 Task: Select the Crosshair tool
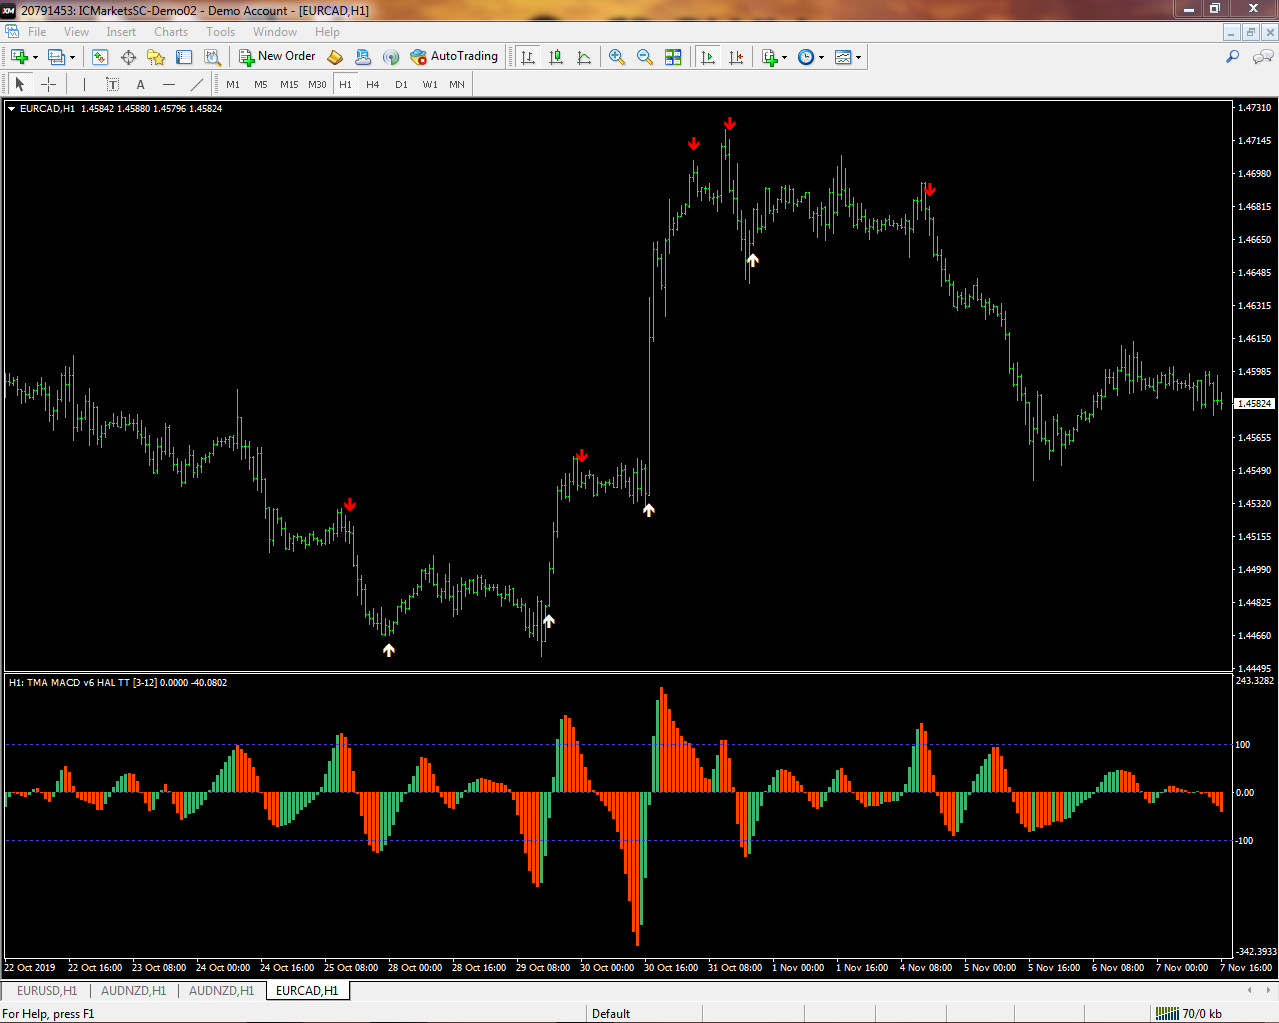(48, 85)
